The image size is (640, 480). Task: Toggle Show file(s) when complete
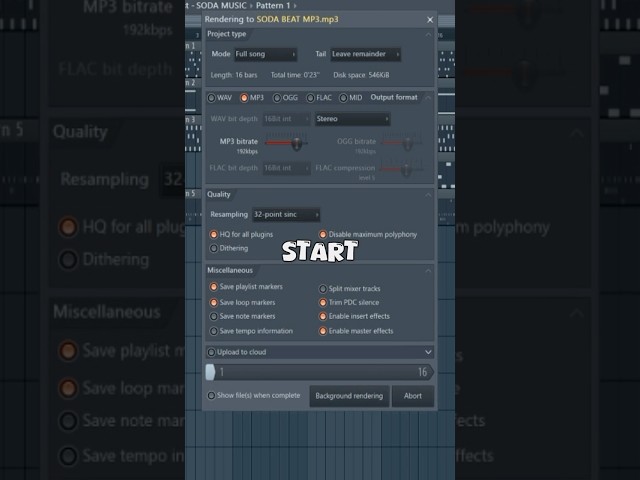pyautogui.click(x=211, y=396)
